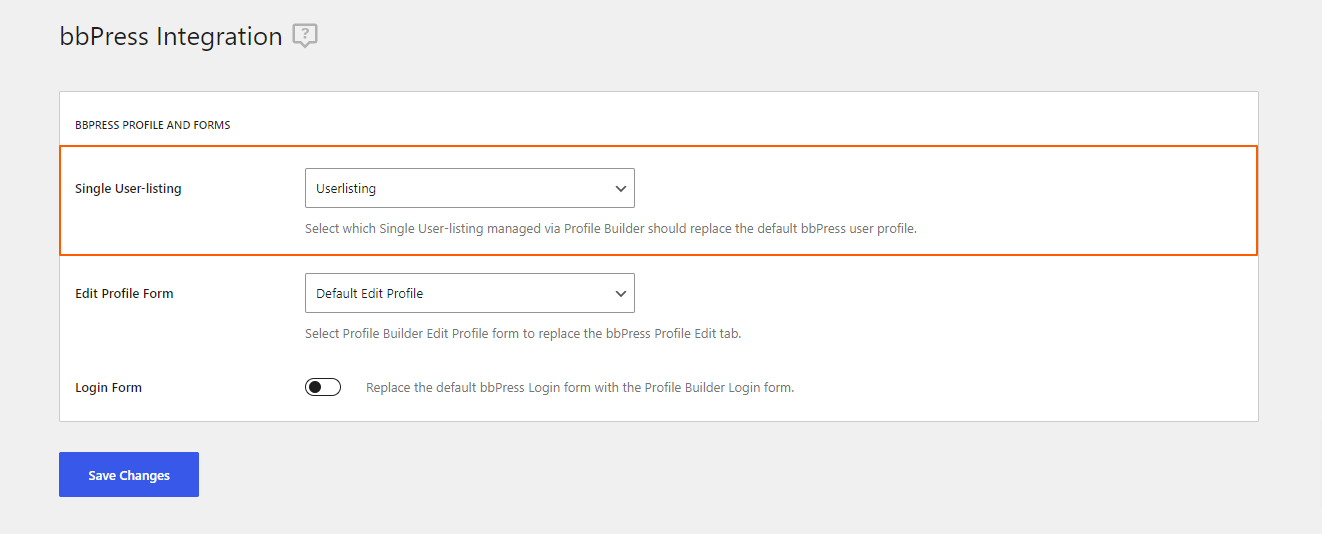
Task: Click the chevron arrow on Default Edit Profile select
Action: (x=621, y=293)
